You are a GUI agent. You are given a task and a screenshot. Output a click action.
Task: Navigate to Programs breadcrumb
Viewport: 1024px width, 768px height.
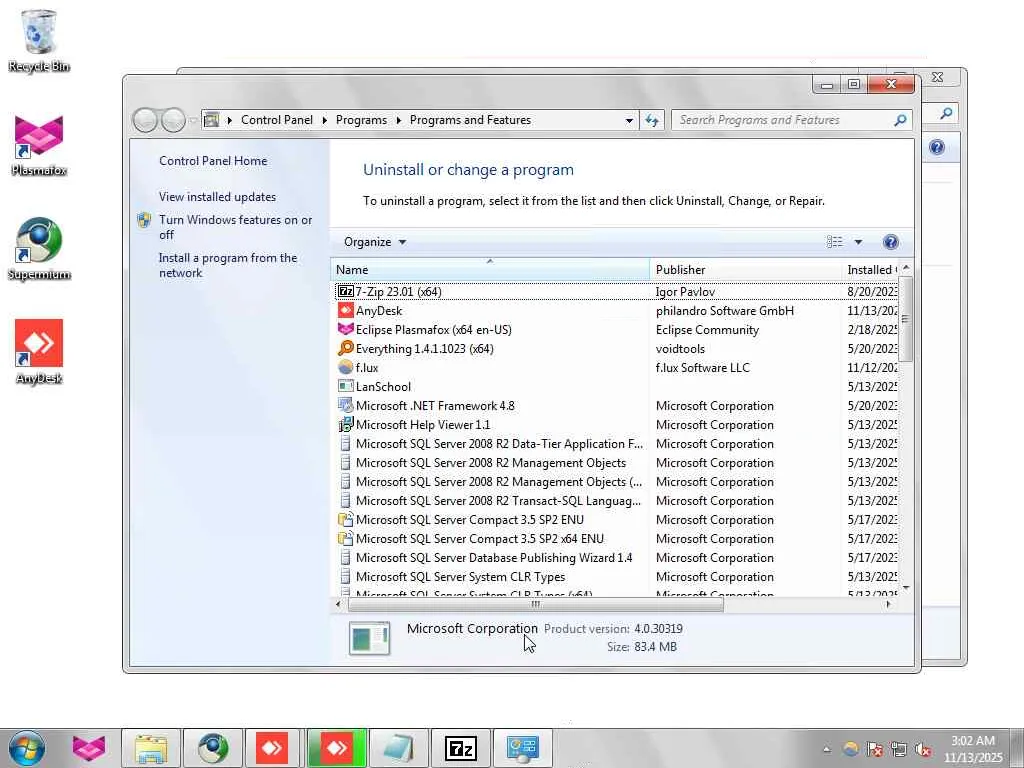pyautogui.click(x=361, y=120)
